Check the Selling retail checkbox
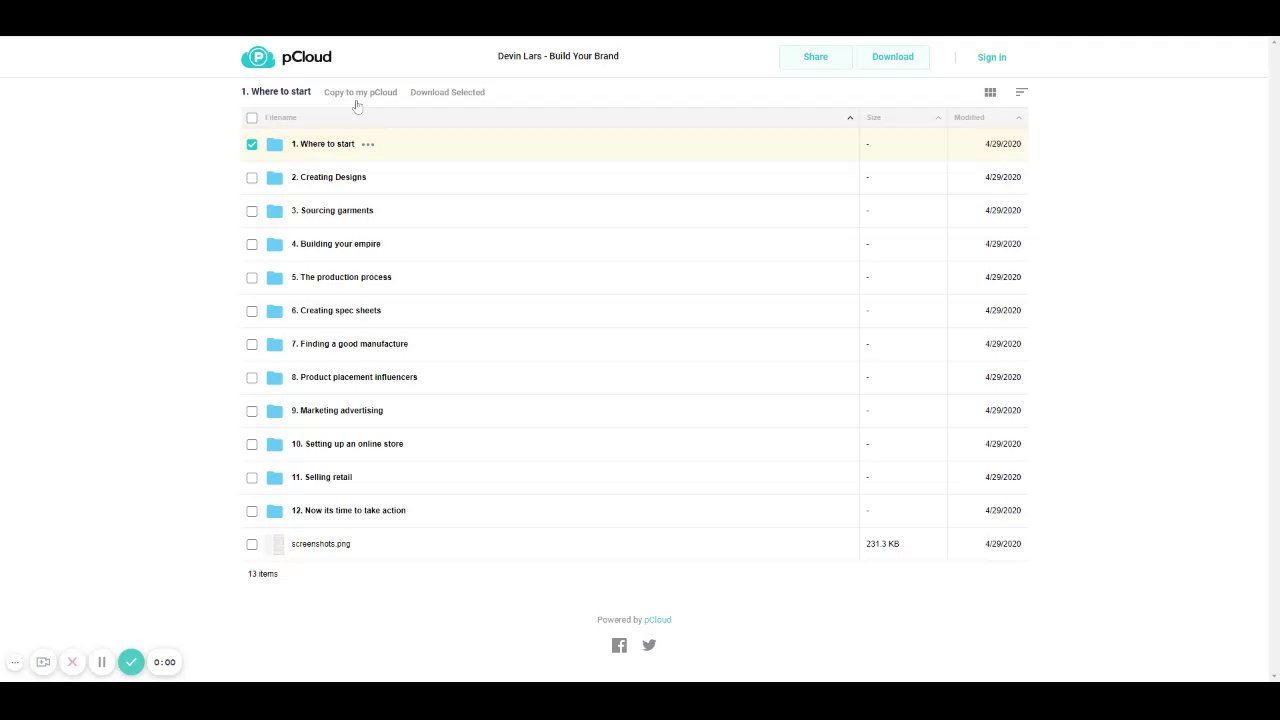The height and width of the screenshot is (720, 1280). coord(252,478)
